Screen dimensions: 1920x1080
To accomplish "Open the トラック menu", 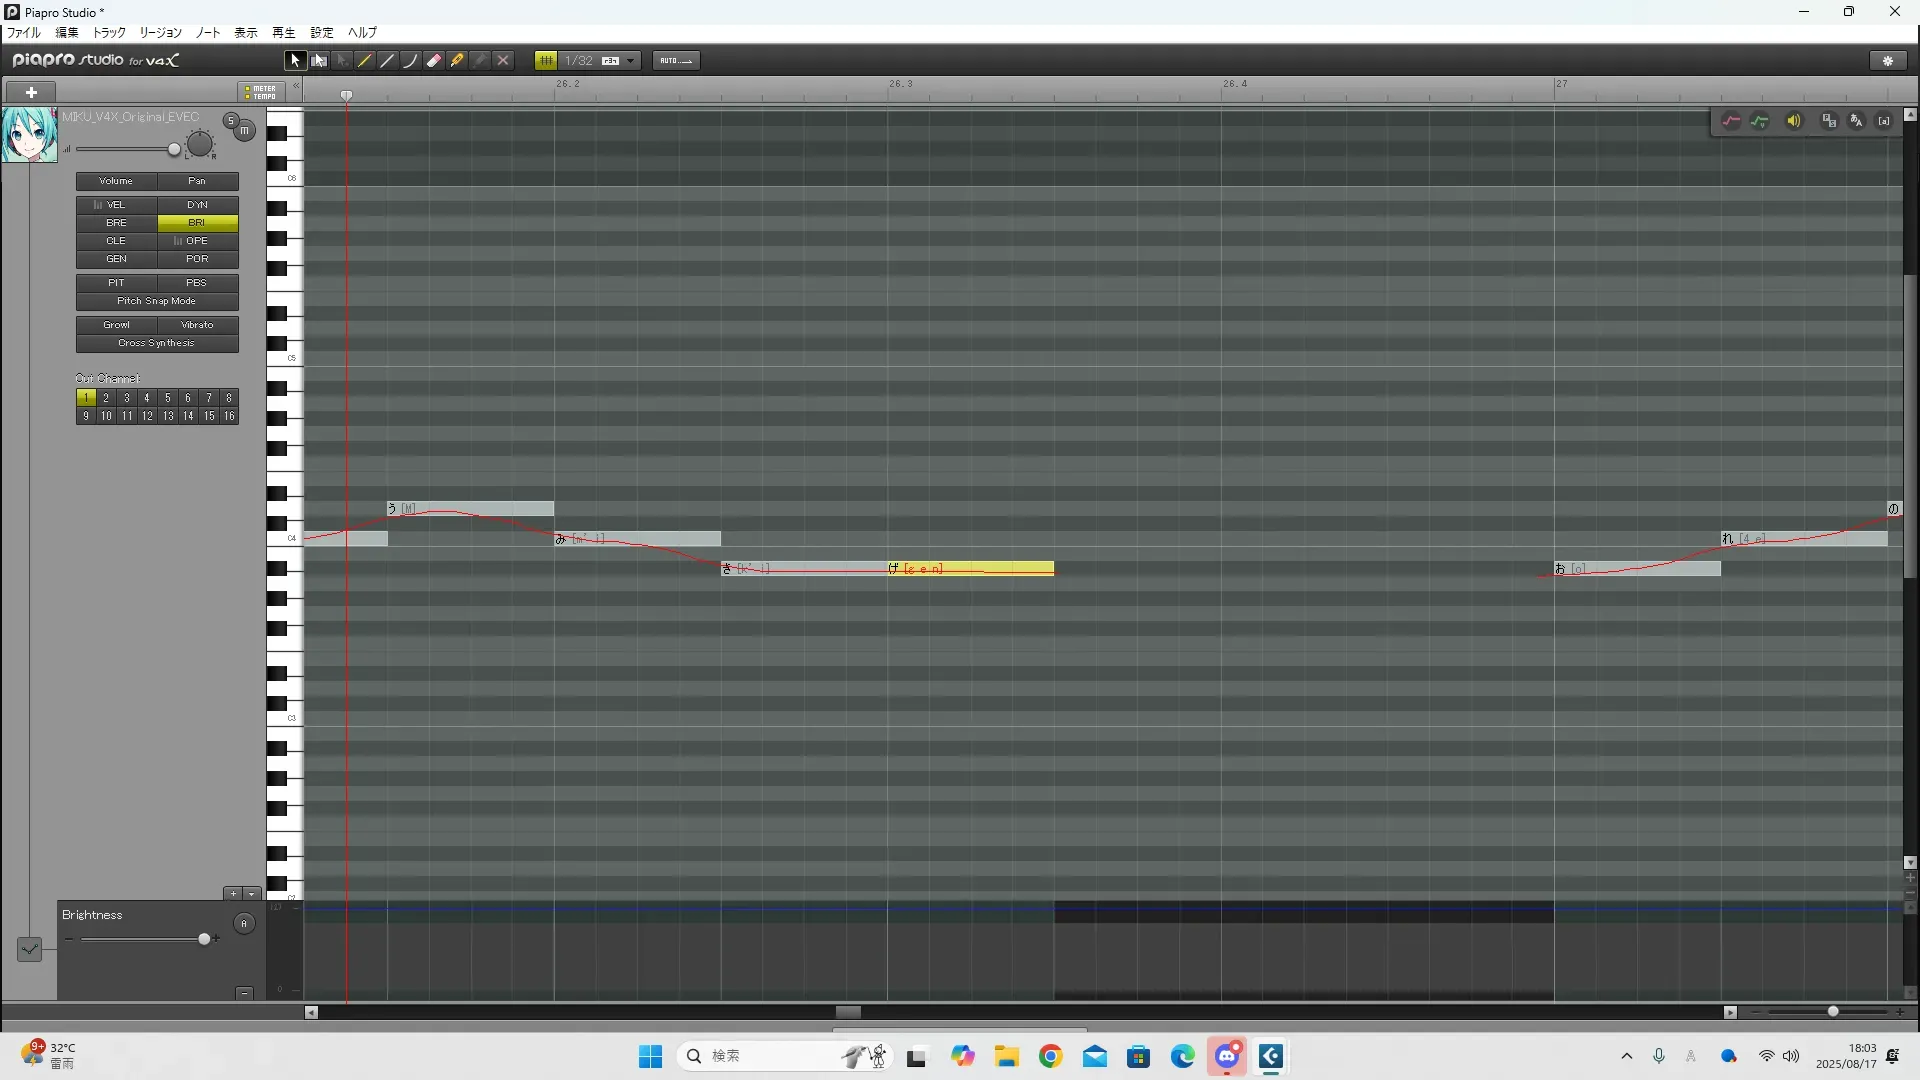I will (x=109, y=33).
